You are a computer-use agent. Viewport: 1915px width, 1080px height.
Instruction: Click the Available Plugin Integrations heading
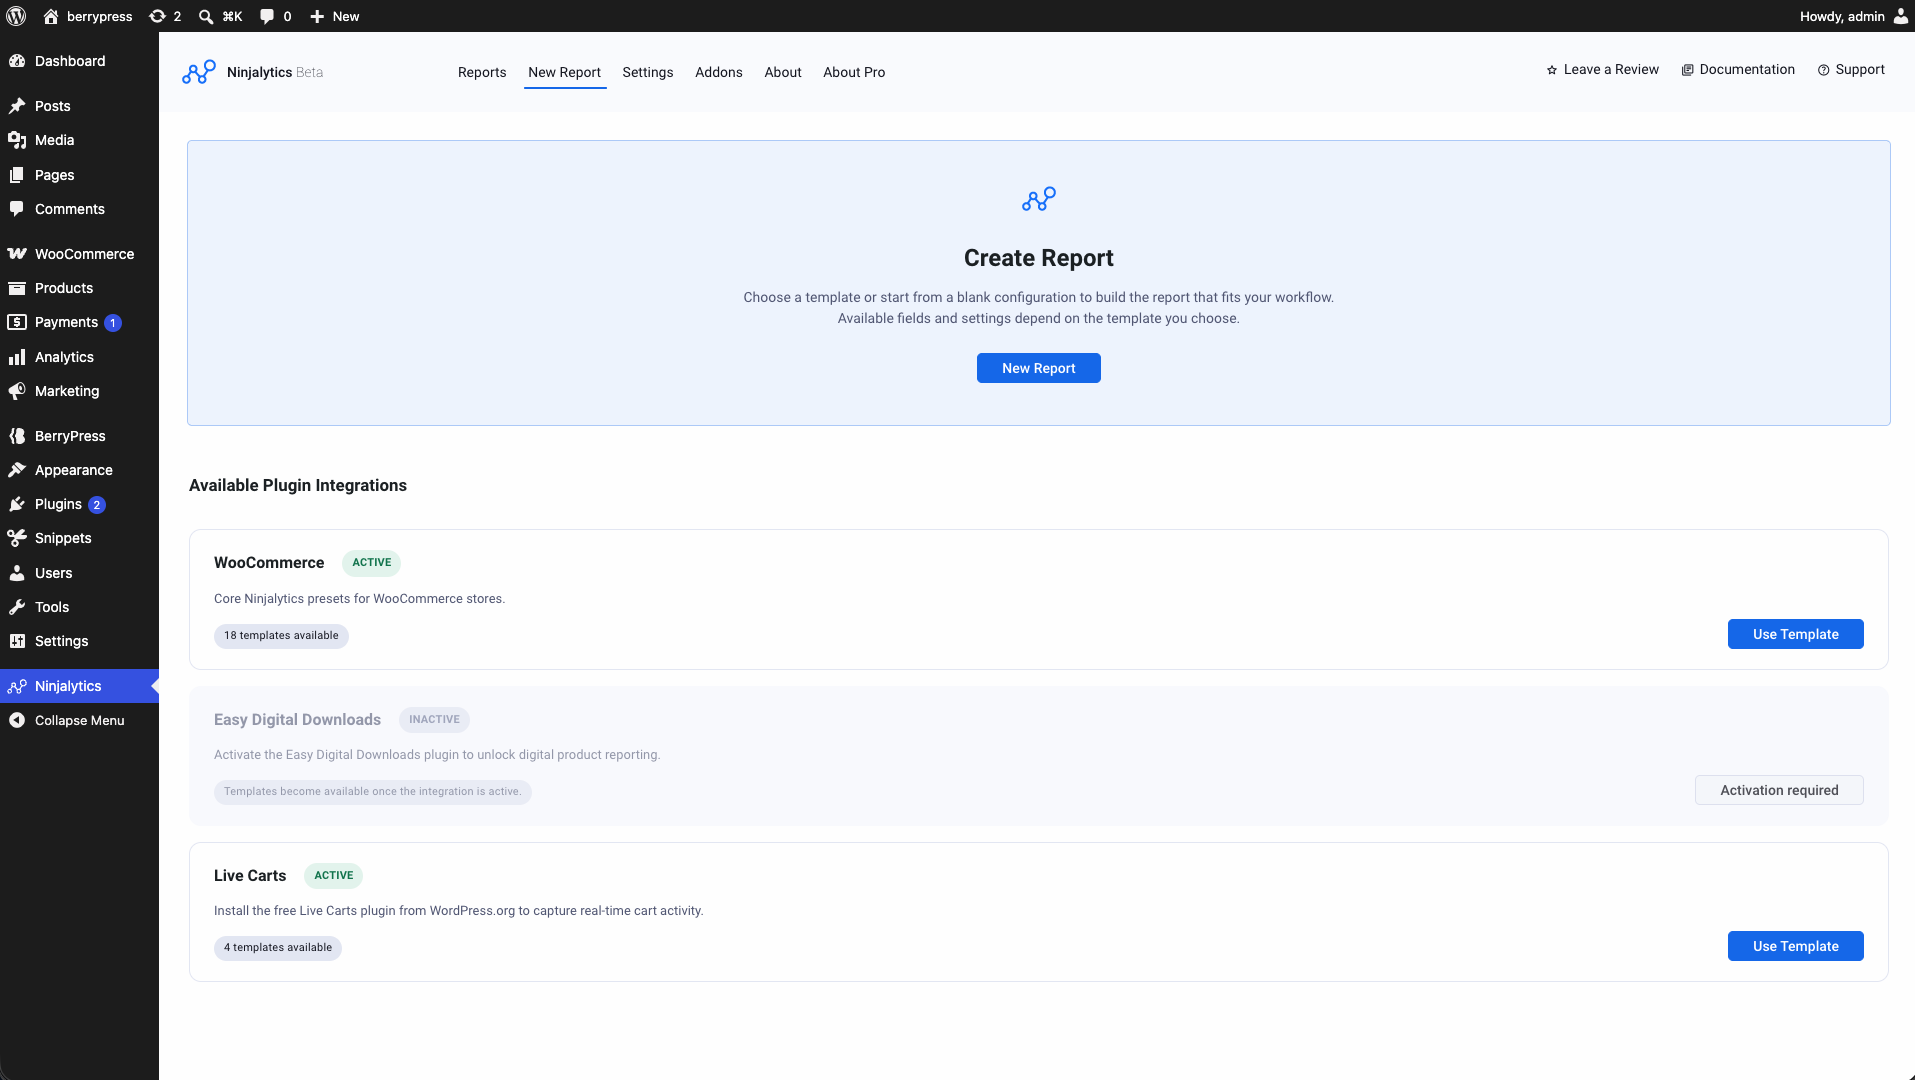298,485
